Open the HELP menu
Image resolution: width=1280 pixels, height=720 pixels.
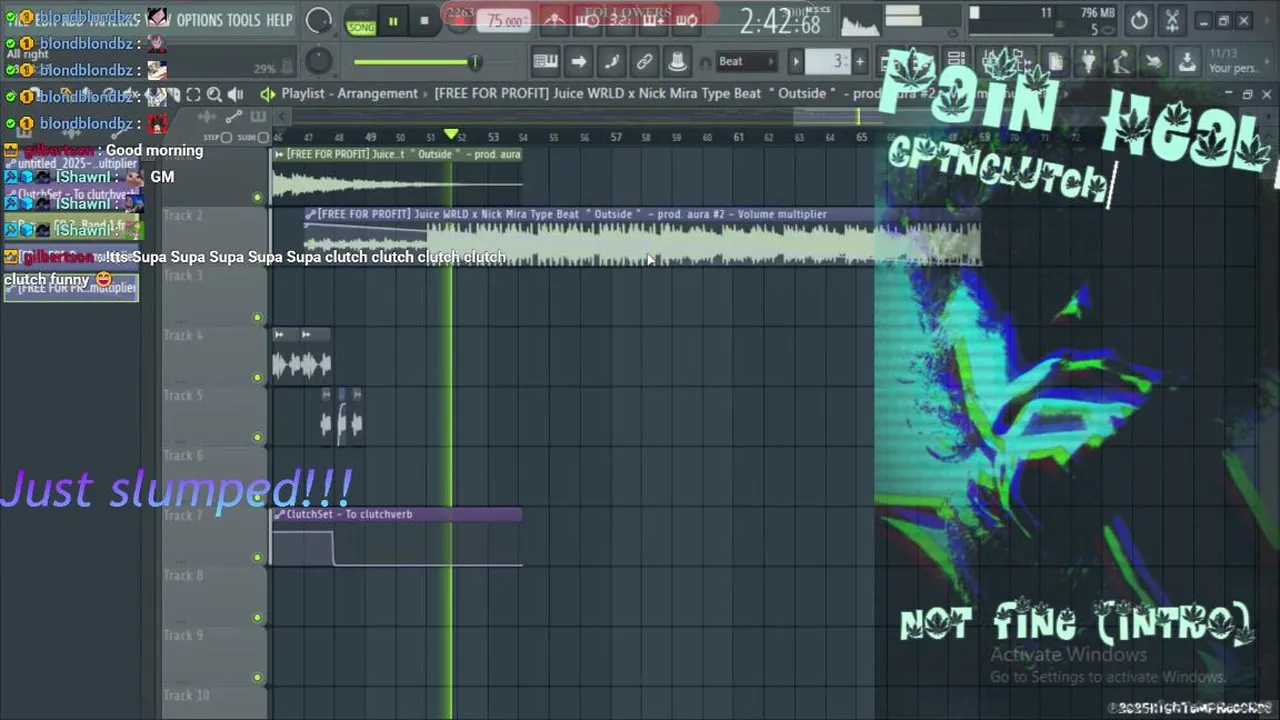(279, 20)
